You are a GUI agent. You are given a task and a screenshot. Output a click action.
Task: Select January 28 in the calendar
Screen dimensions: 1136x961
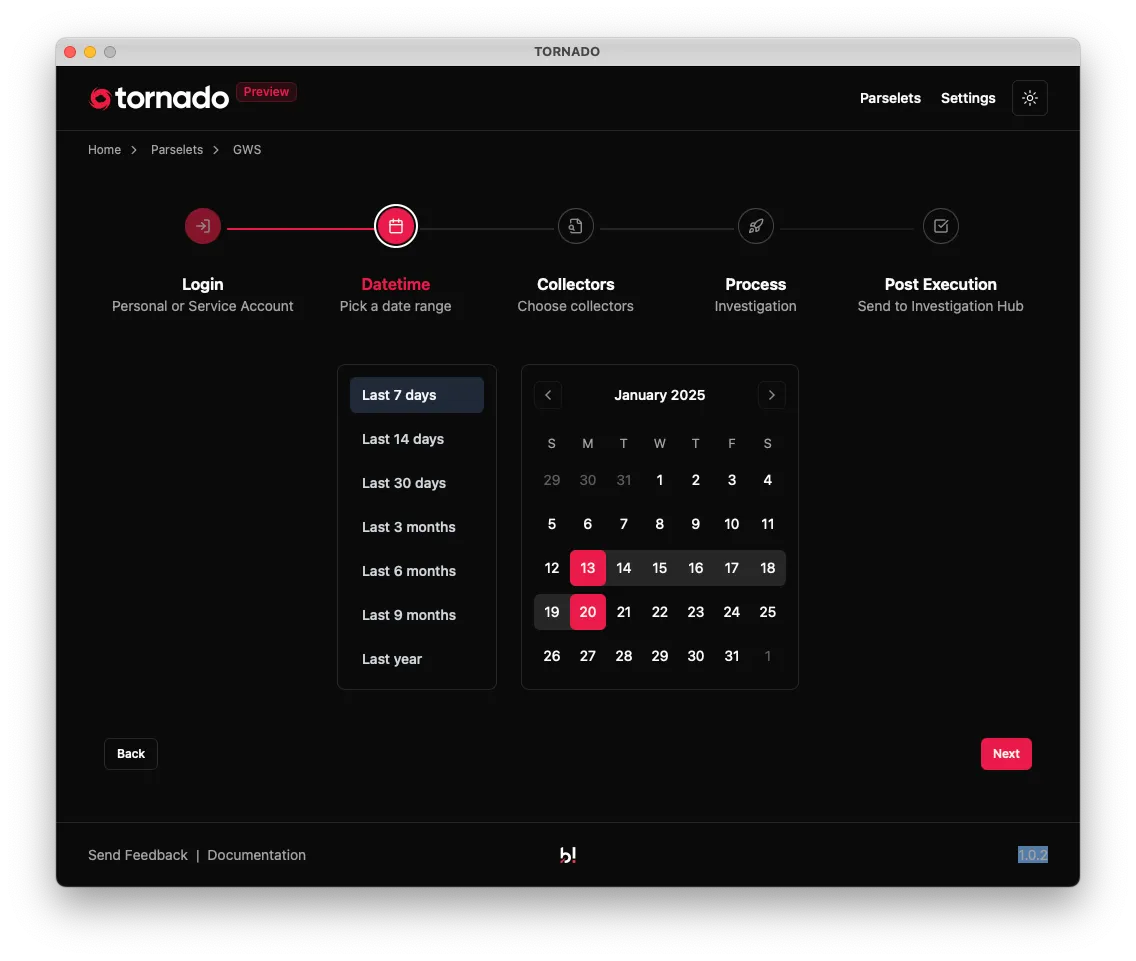[x=624, y=656]
